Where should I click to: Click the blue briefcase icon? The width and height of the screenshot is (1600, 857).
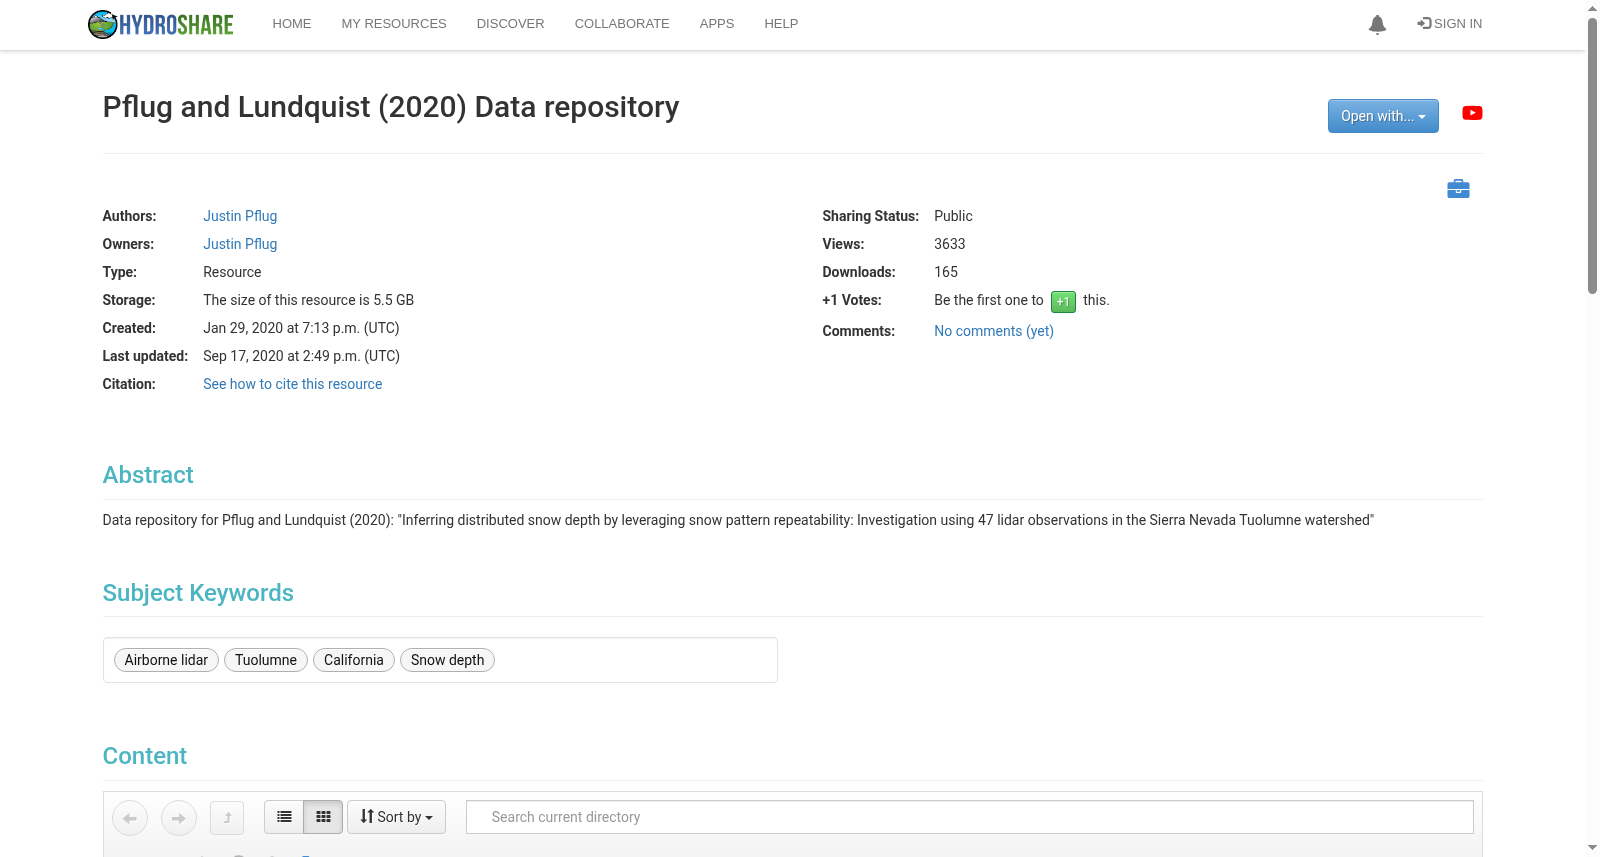[x=1458, y=188]
